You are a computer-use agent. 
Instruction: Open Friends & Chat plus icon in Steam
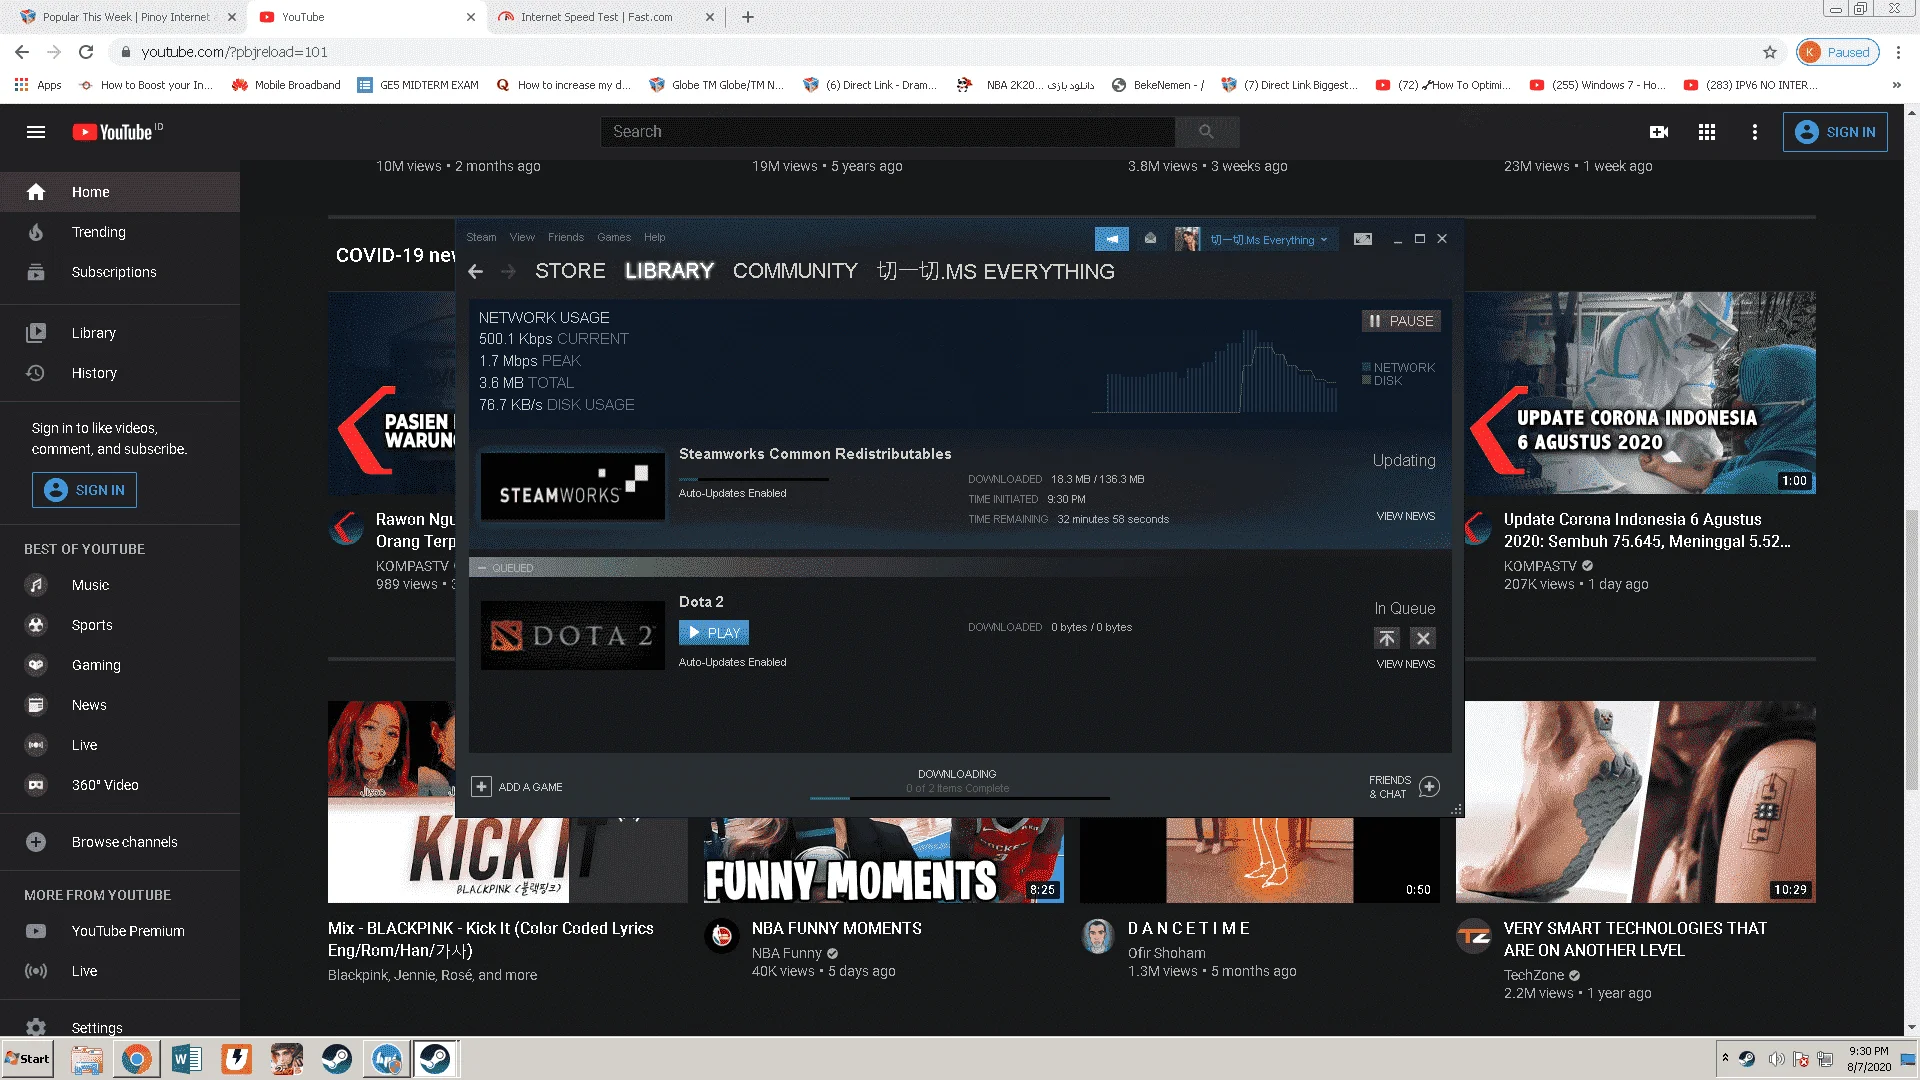(1430, 787)
